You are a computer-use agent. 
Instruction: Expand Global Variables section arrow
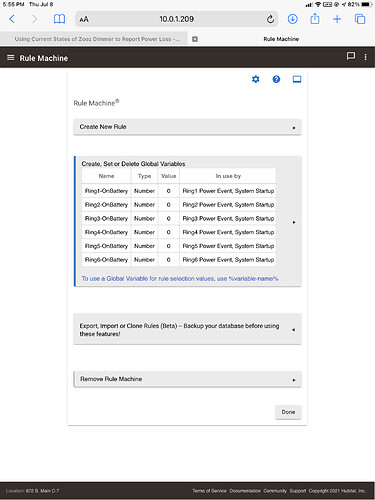pyautogui.click(x=294, y=222)
